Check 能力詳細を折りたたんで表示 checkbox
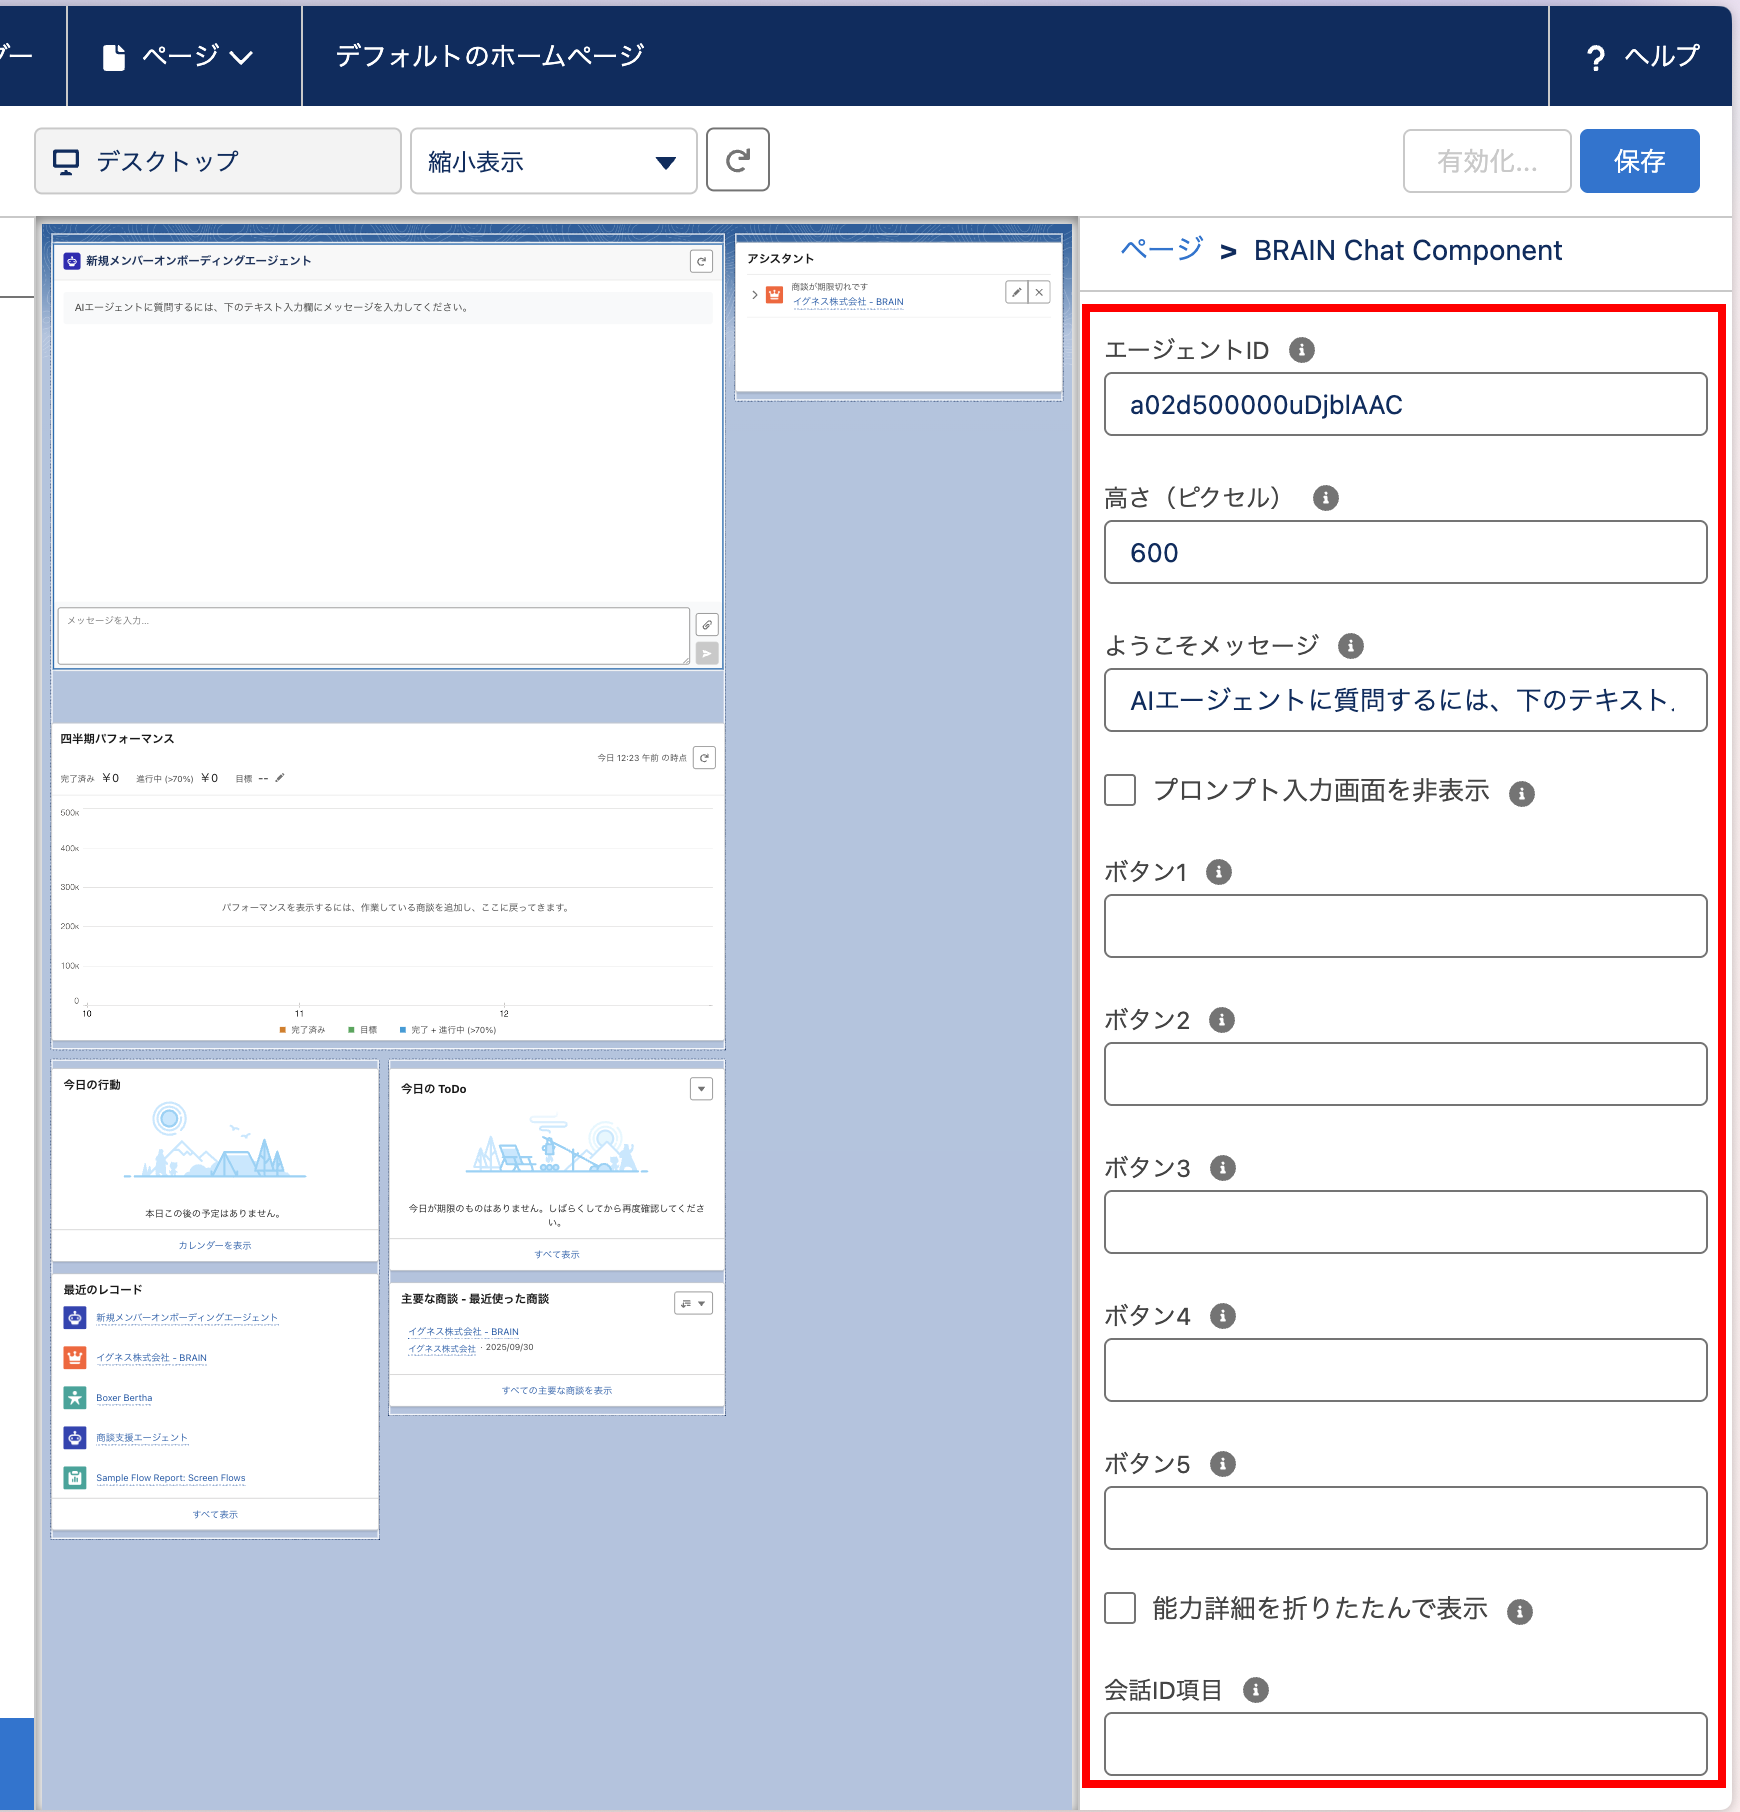This screenshot has width=1740, height=1812. click(x=1120, y=1608)
